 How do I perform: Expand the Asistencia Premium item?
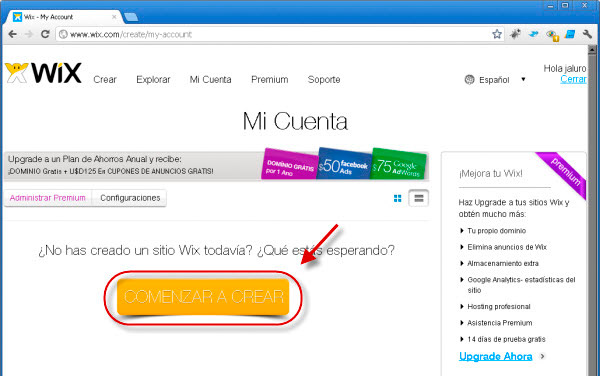tap(496, 323)
